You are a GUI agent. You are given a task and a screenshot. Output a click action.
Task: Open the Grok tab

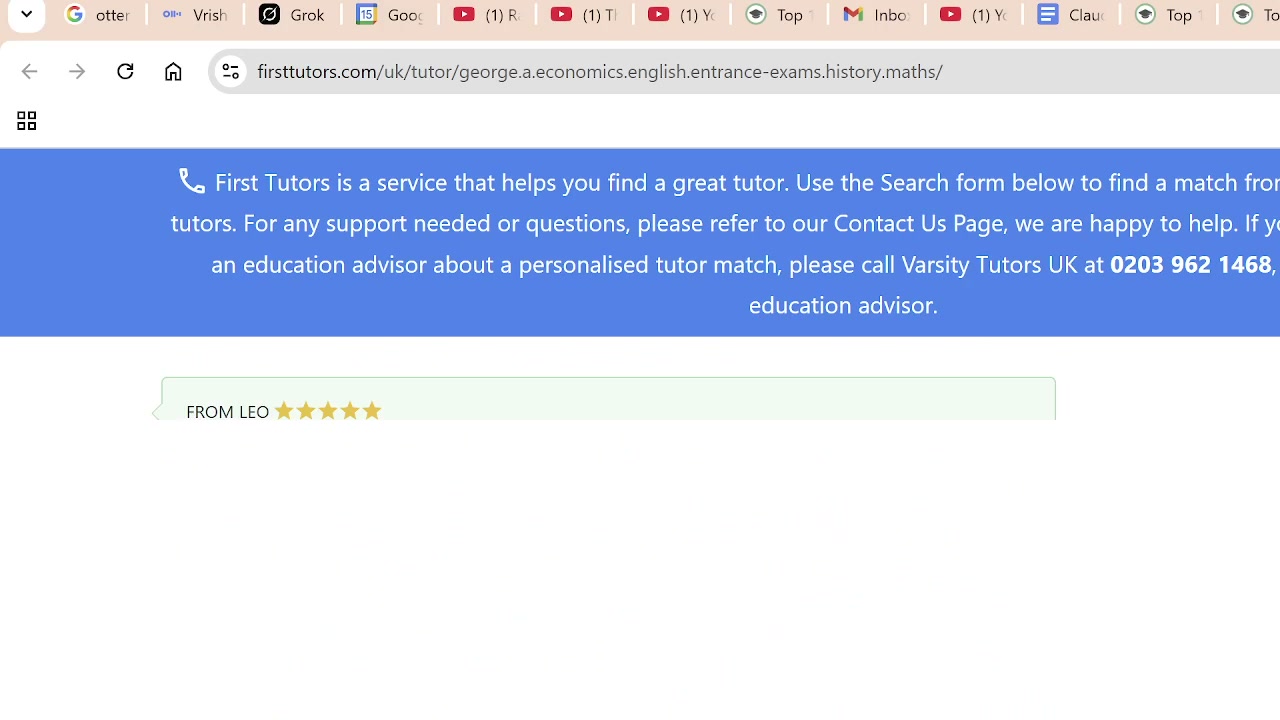tap(292, 15)
